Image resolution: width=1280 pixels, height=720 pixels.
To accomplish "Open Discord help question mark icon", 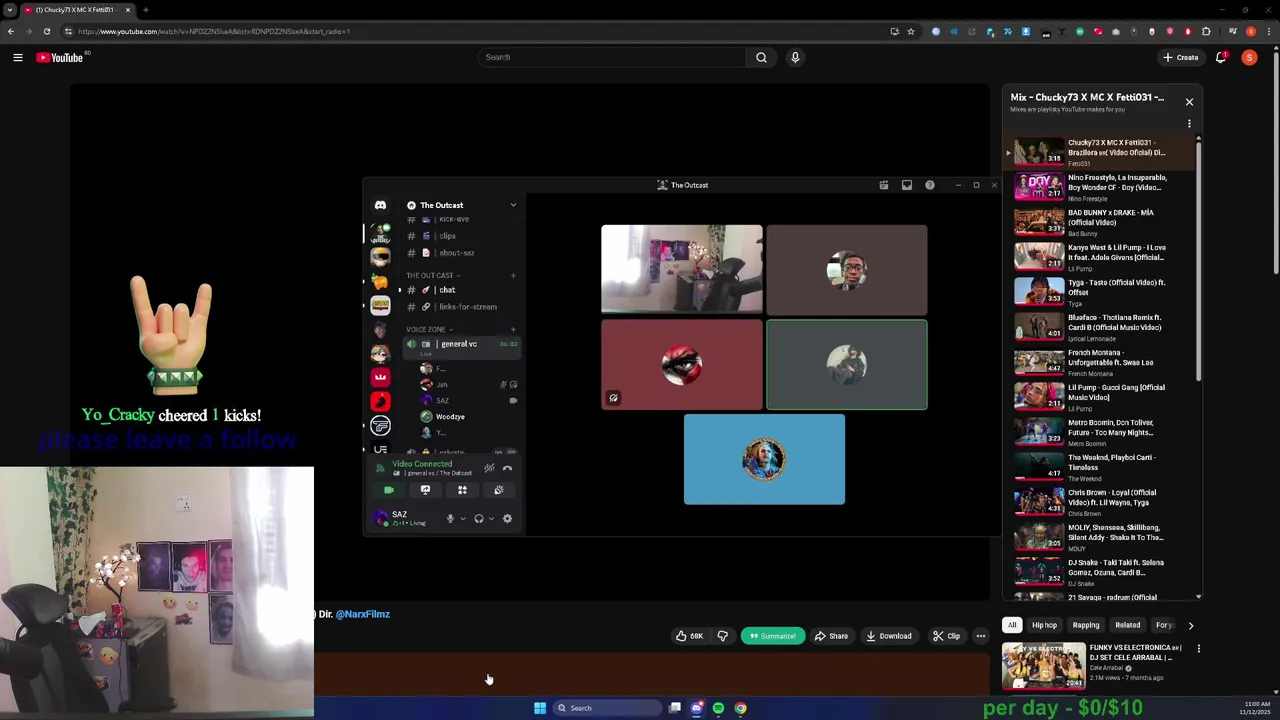I will tap(930, 185).
